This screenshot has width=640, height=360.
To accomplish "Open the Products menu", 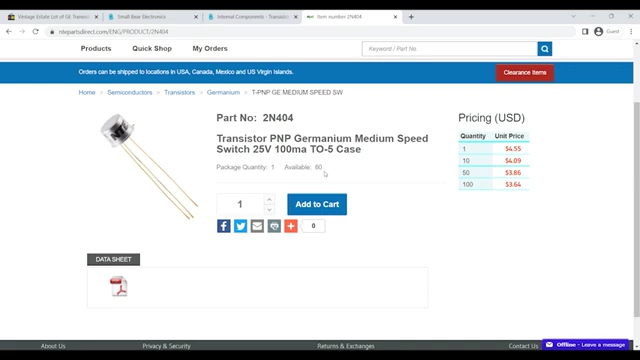I will click(96, 49).
